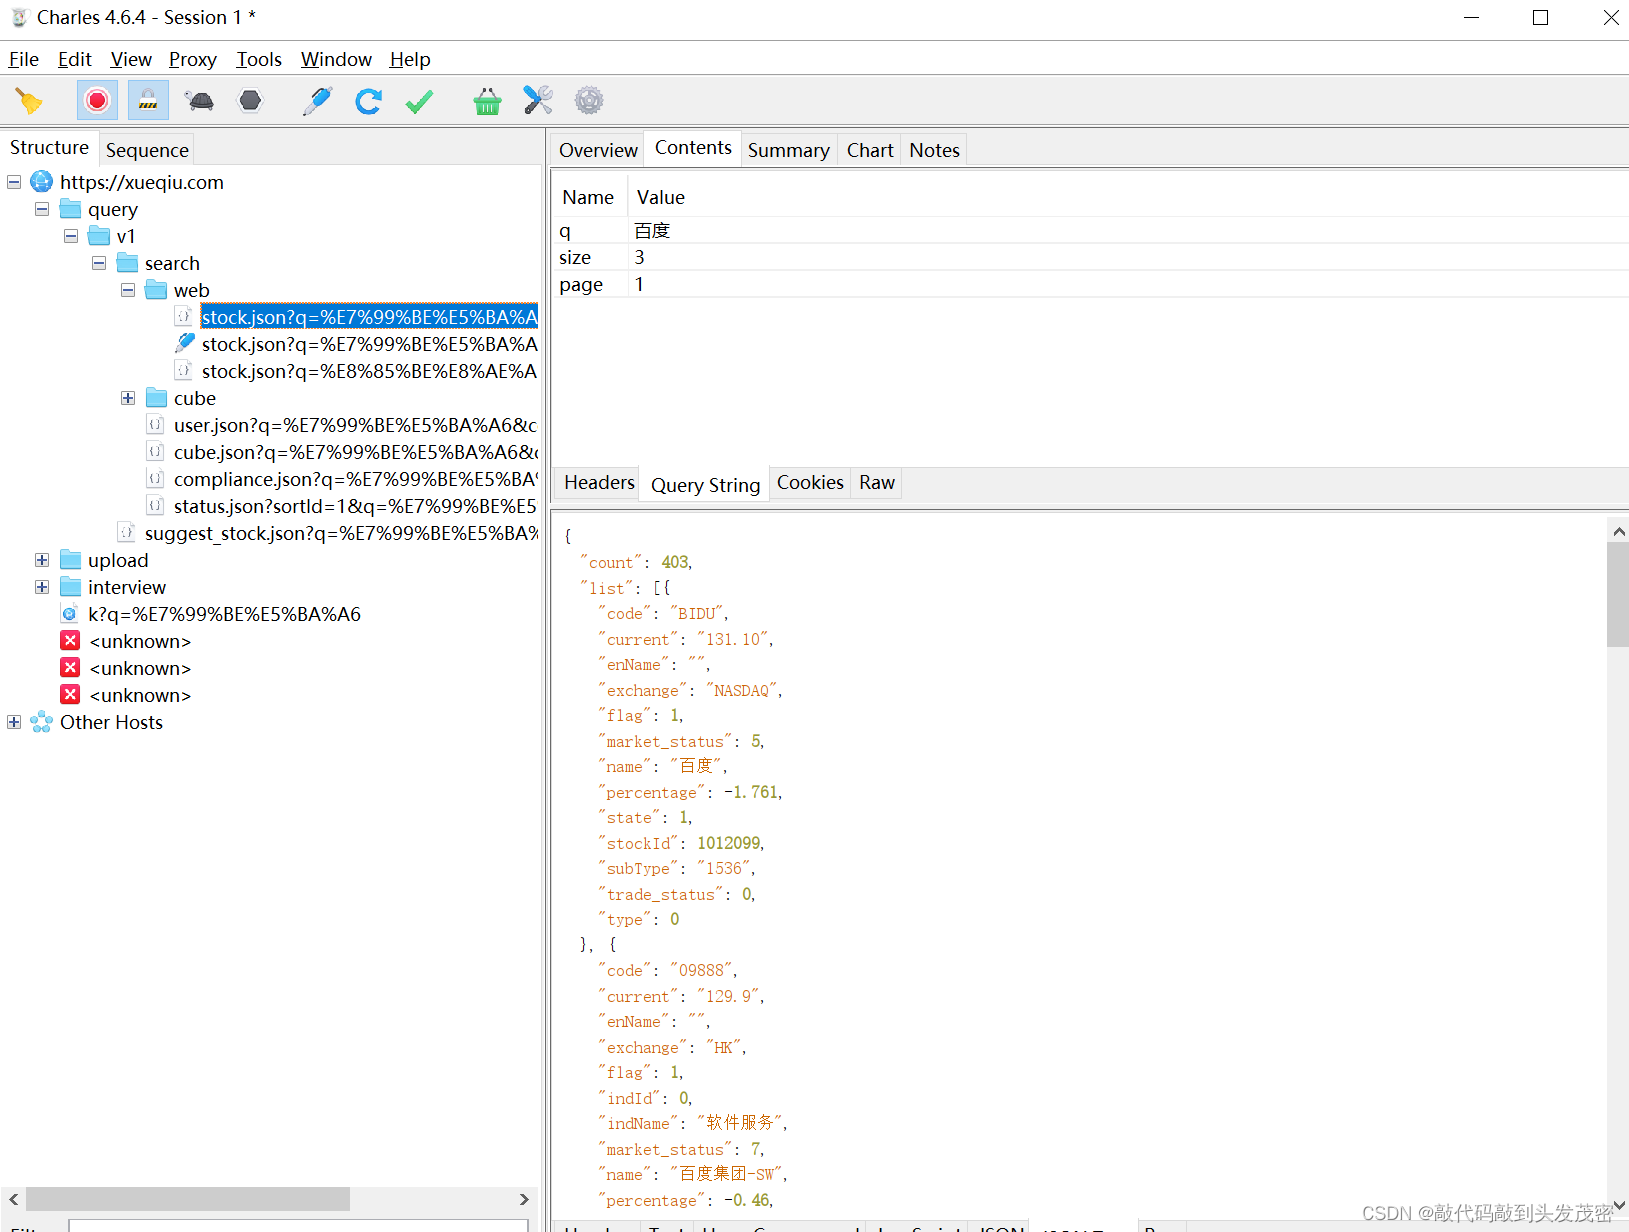The image size is (1629, 1232).
Task: Click file icon of suggest_stock.json
Action: click(126, 533)
